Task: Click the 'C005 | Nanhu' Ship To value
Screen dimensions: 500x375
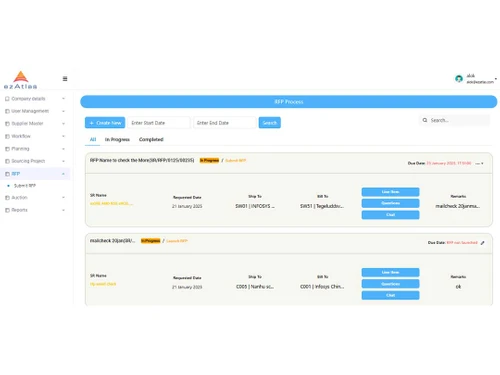Action: point(255,287)
